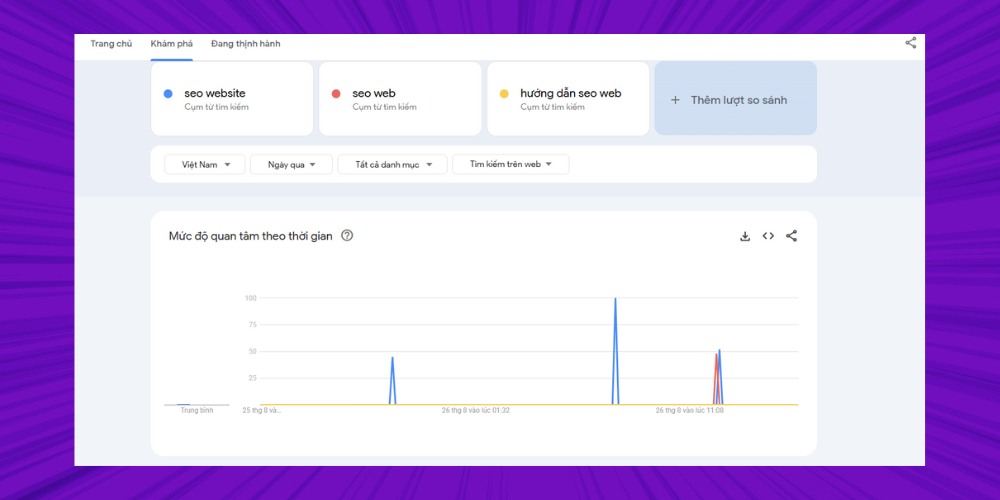1000x500 pixels.
Task: Switch to the Đang thịnh hành tab
Action: pyautogui.click(x=246, y=44)
